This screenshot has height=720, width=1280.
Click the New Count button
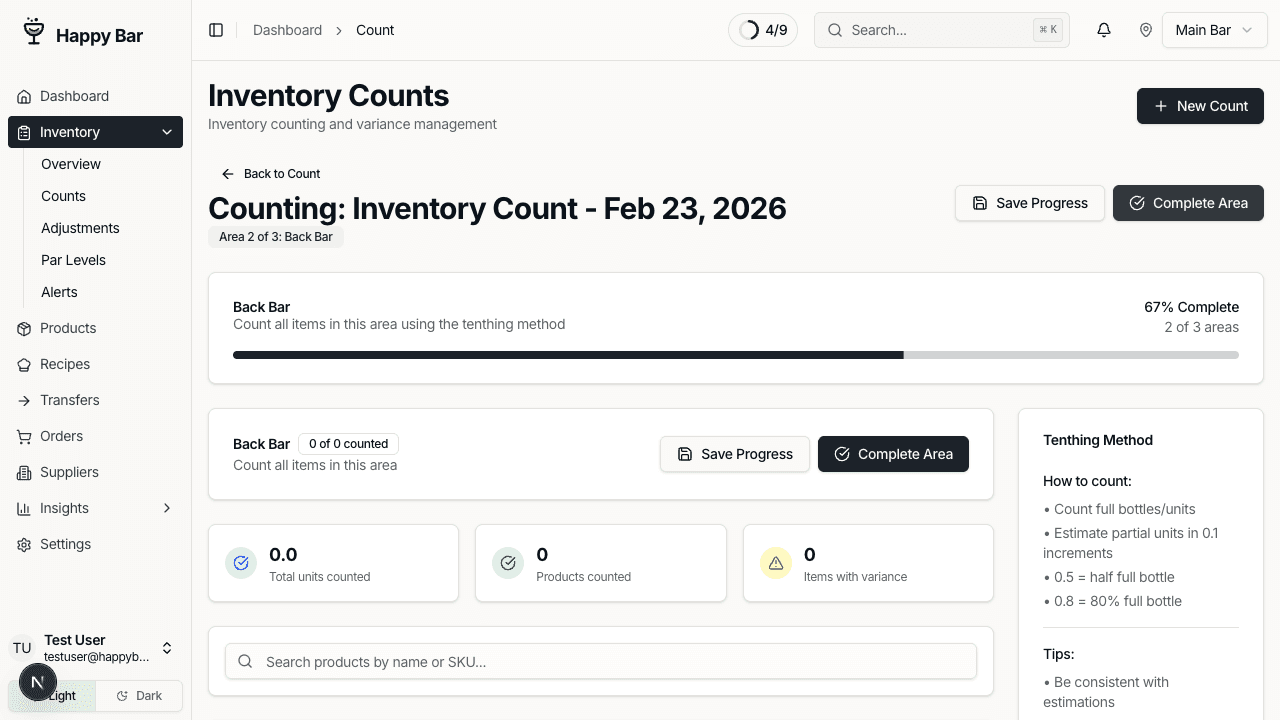point(1200,106)
